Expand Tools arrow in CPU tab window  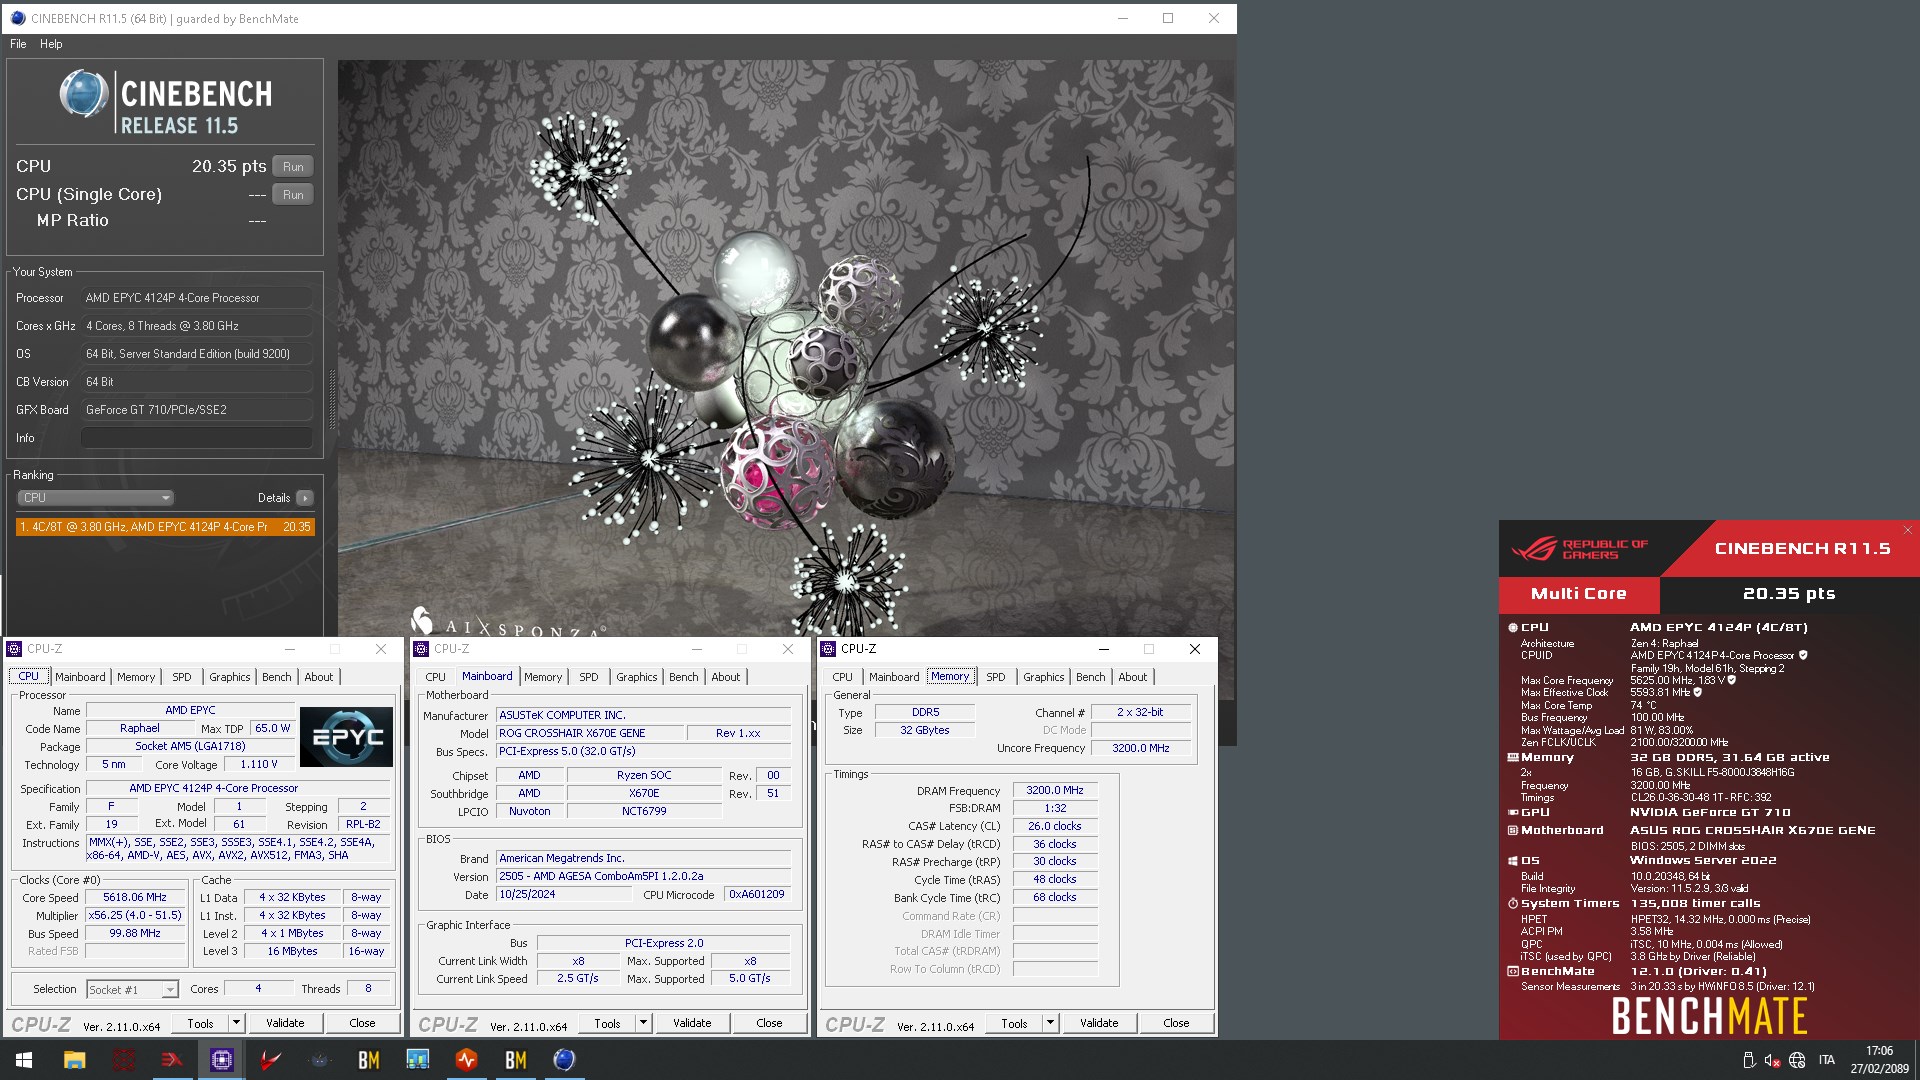click(236, 1023)
